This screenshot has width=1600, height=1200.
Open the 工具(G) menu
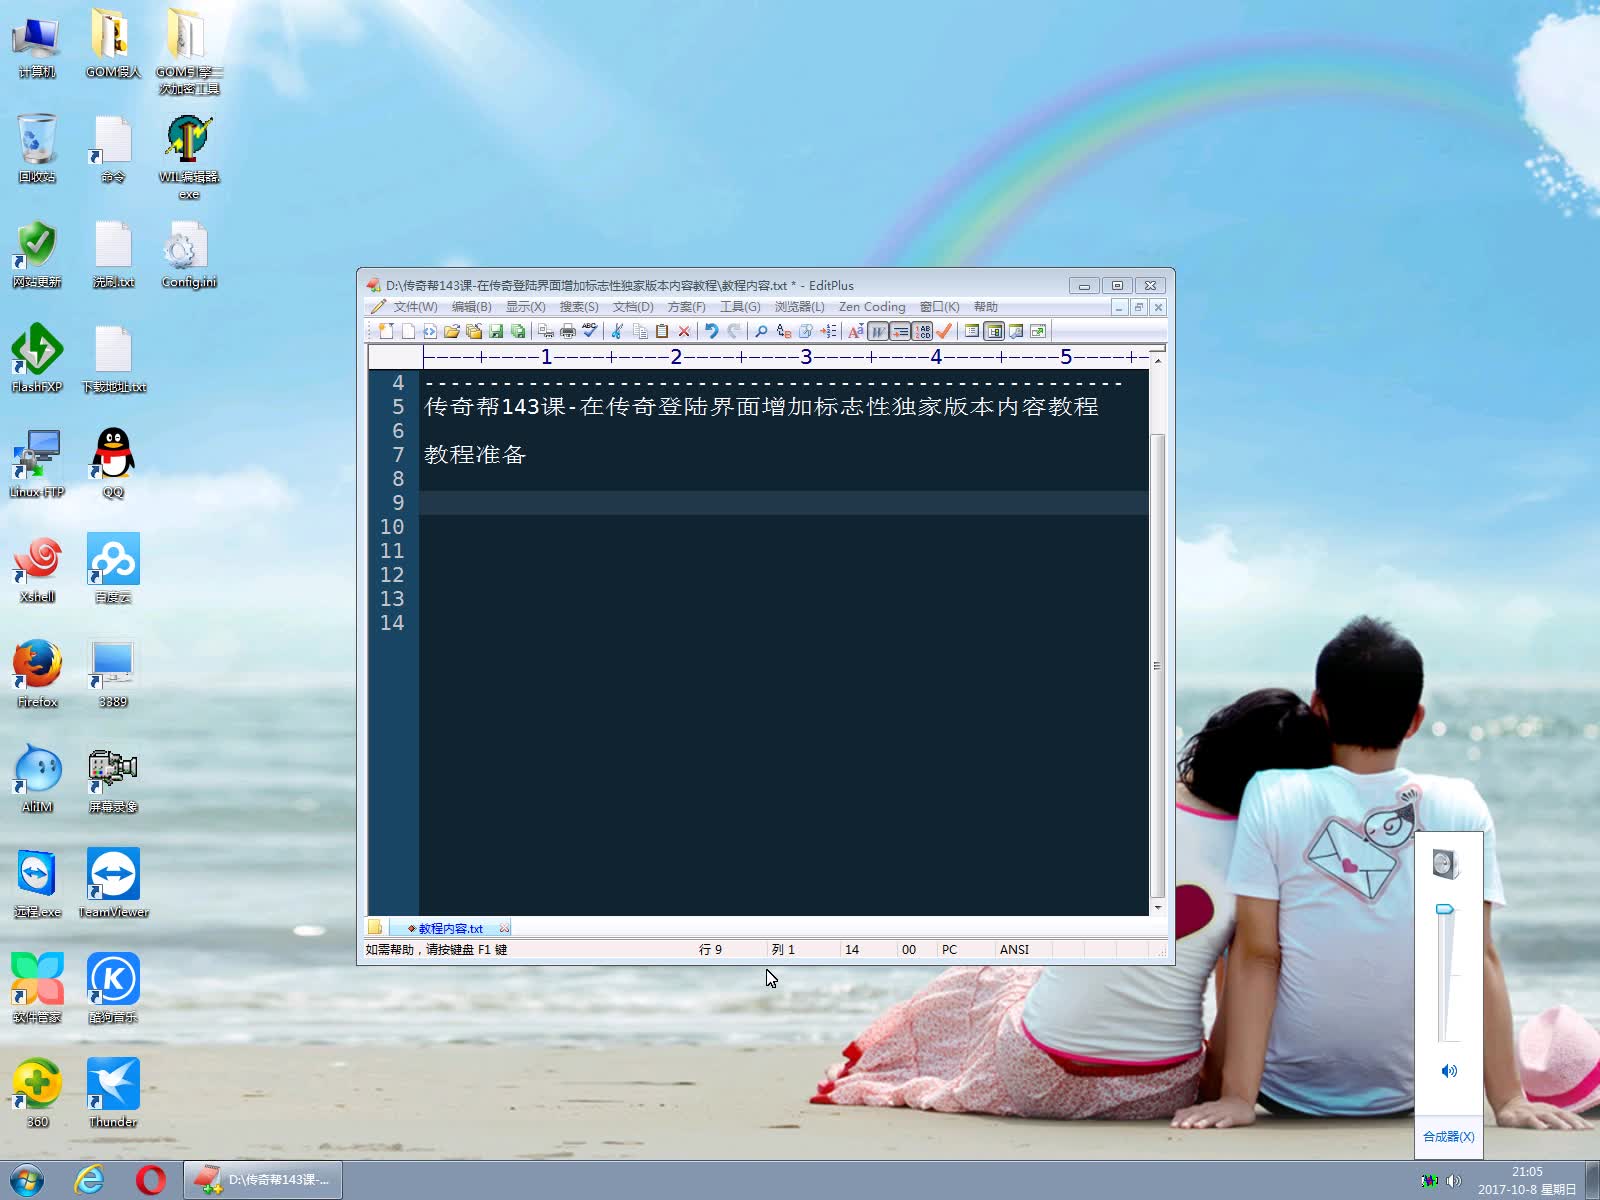tap(740, 307)
